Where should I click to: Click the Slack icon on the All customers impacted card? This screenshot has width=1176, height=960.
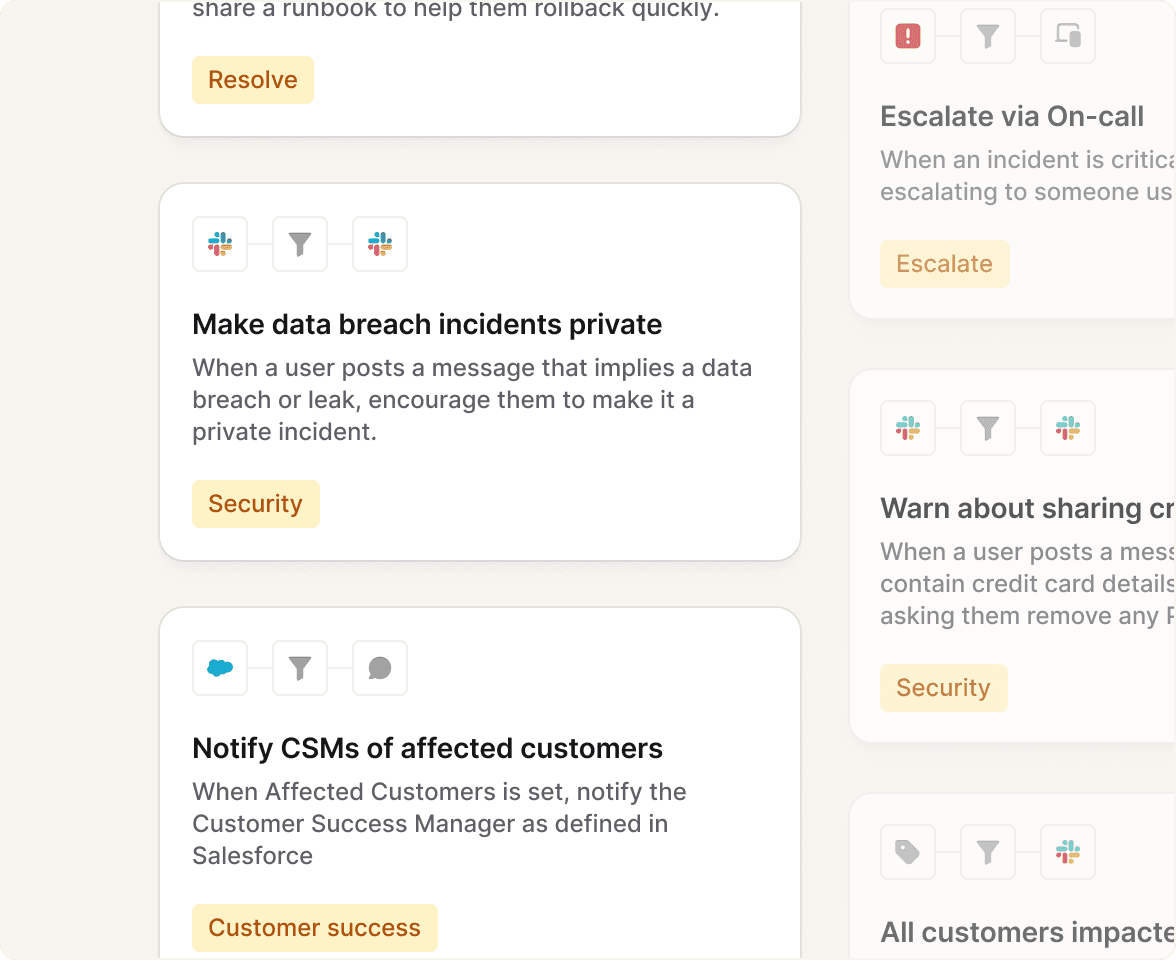coord(1067,852)
